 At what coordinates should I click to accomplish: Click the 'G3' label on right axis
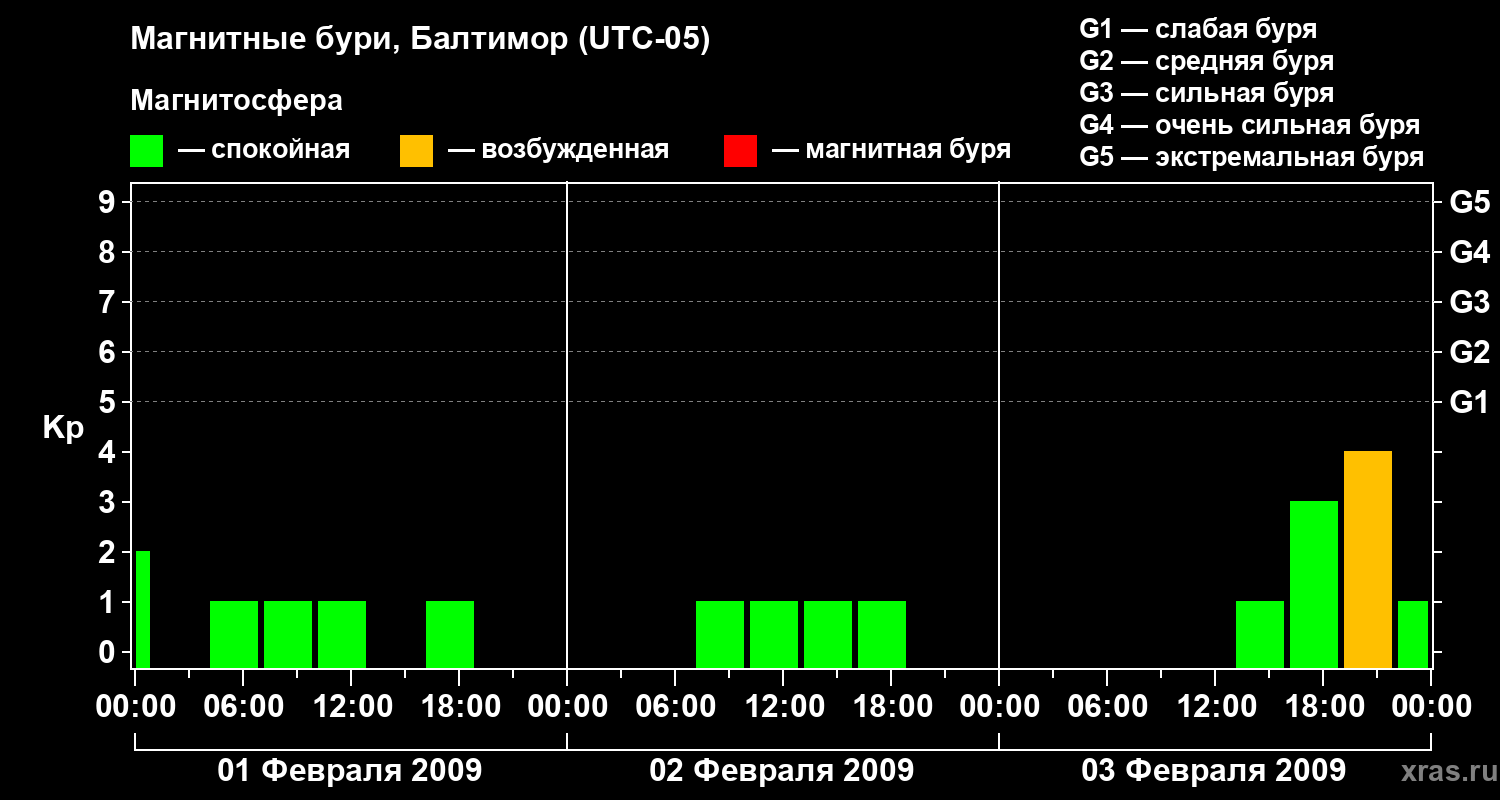point(1469,302)
